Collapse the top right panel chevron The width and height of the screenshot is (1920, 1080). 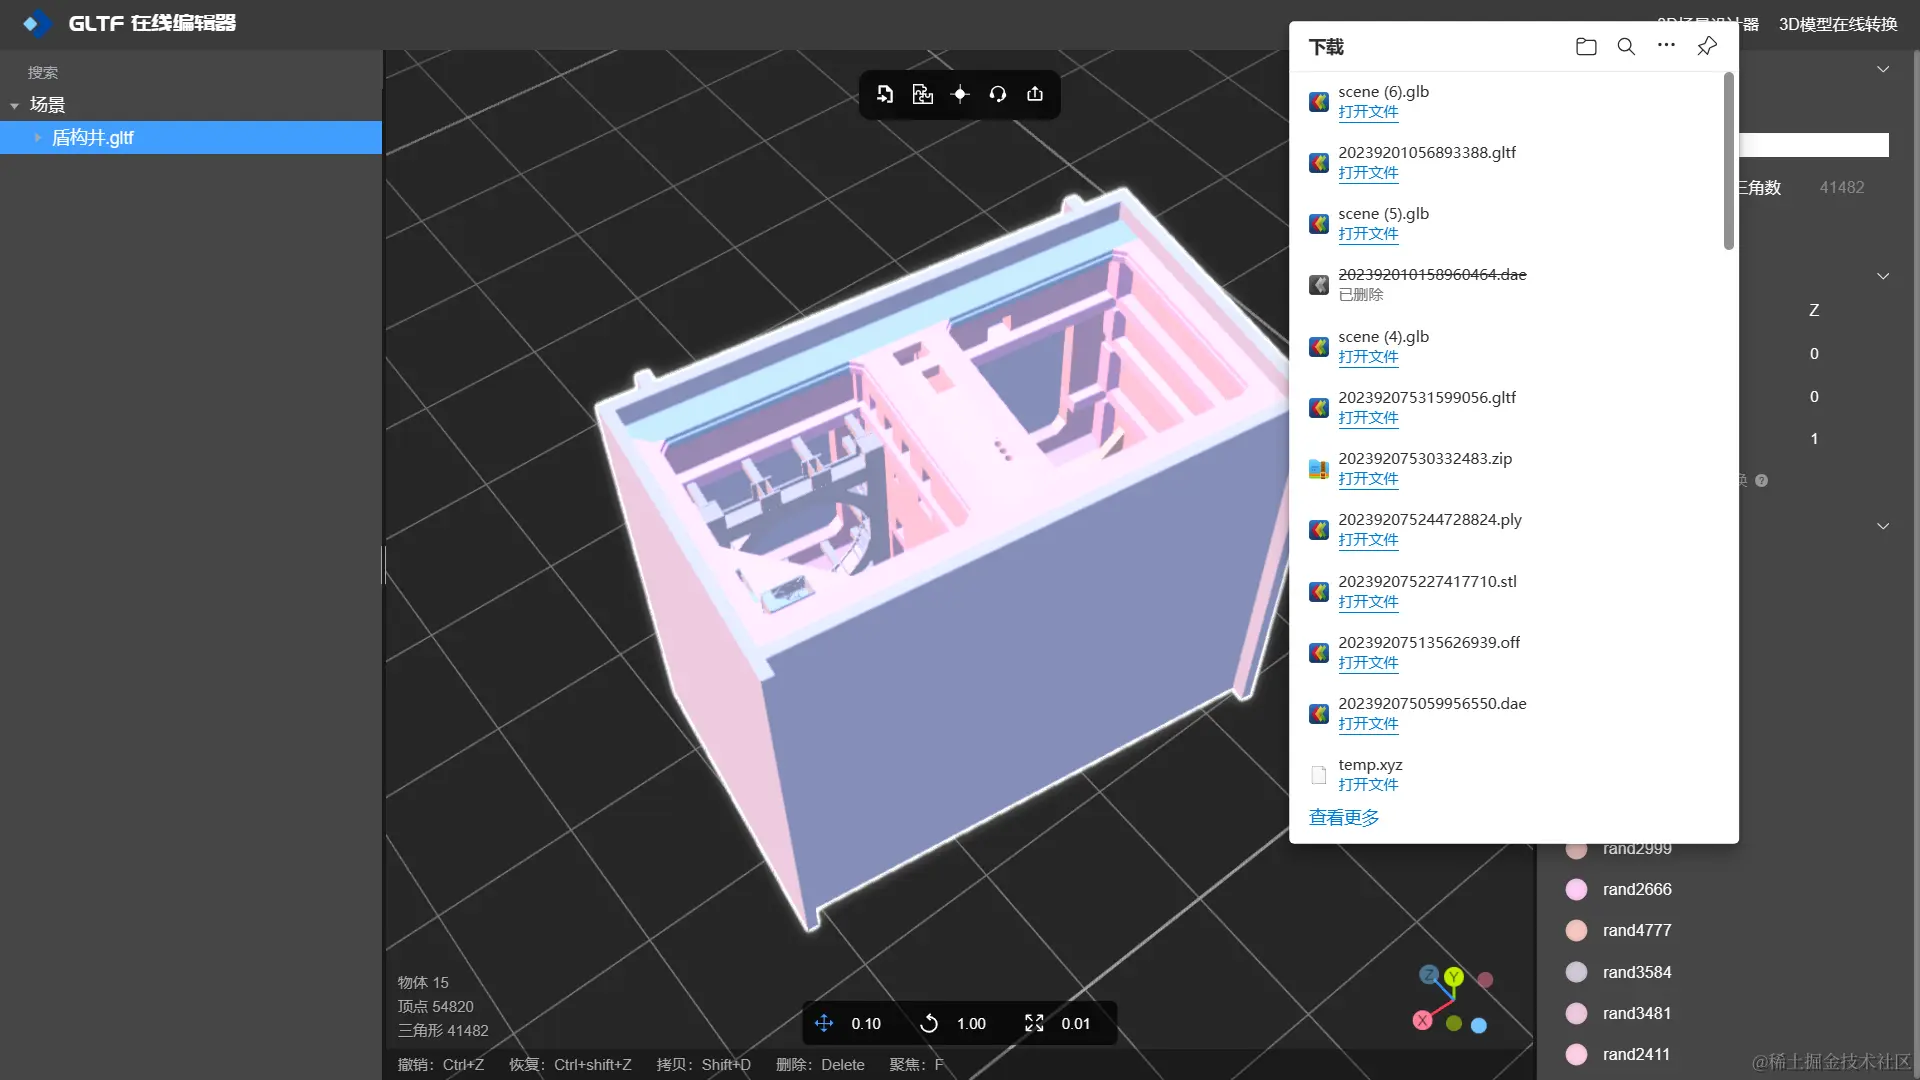click(x=1883, y=70)
